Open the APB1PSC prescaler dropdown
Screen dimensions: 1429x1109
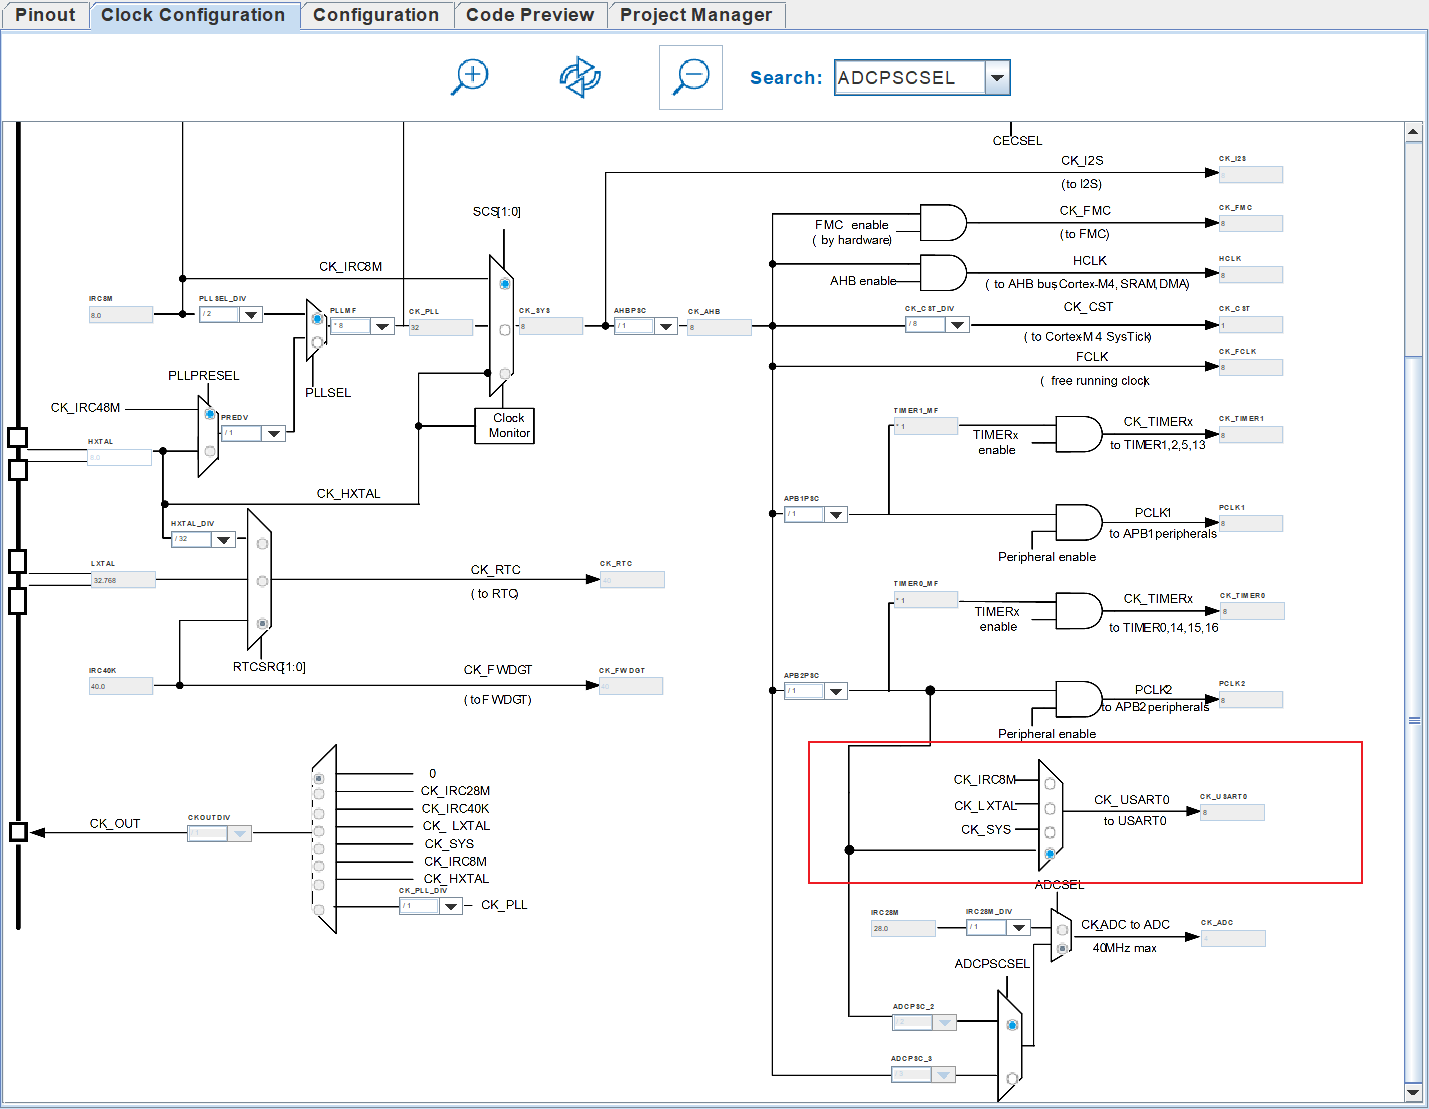click(x=836, y=514)
